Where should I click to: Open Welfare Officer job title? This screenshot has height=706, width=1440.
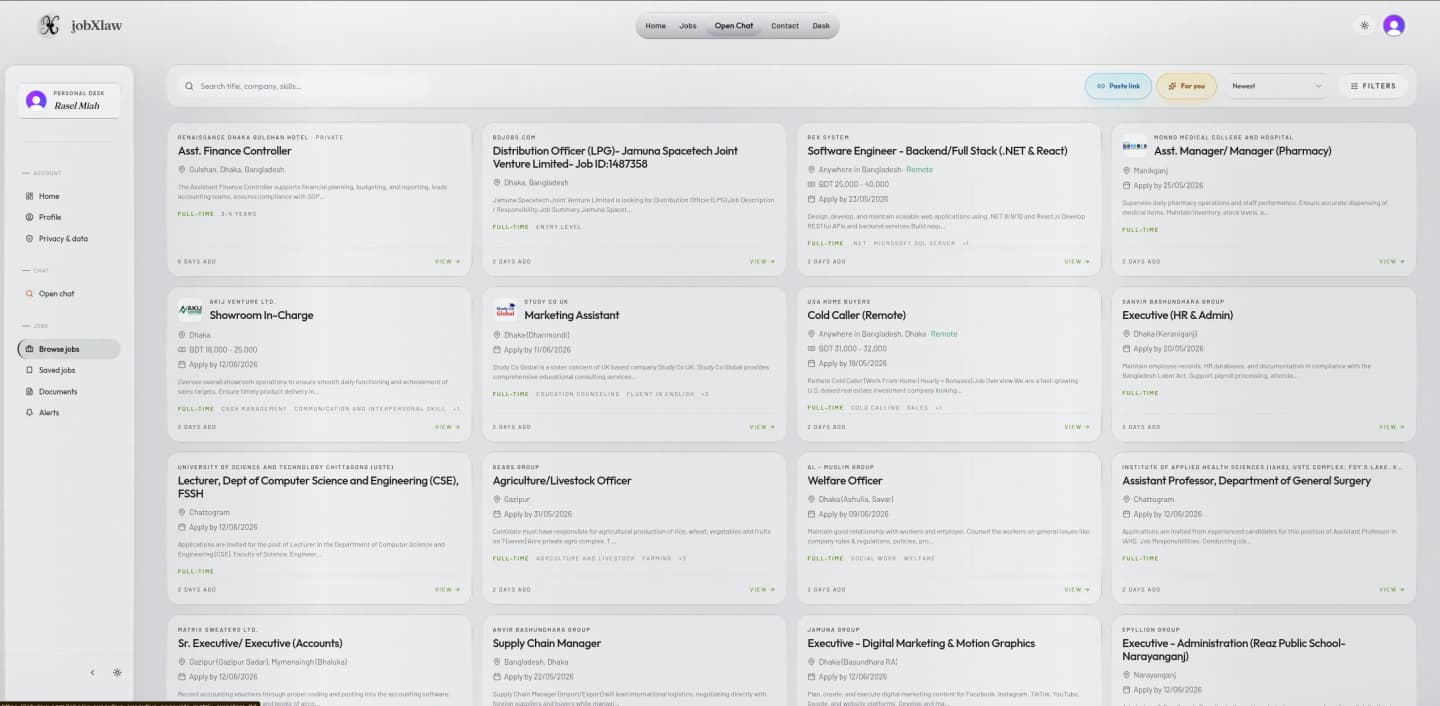(x=845, y=481)
